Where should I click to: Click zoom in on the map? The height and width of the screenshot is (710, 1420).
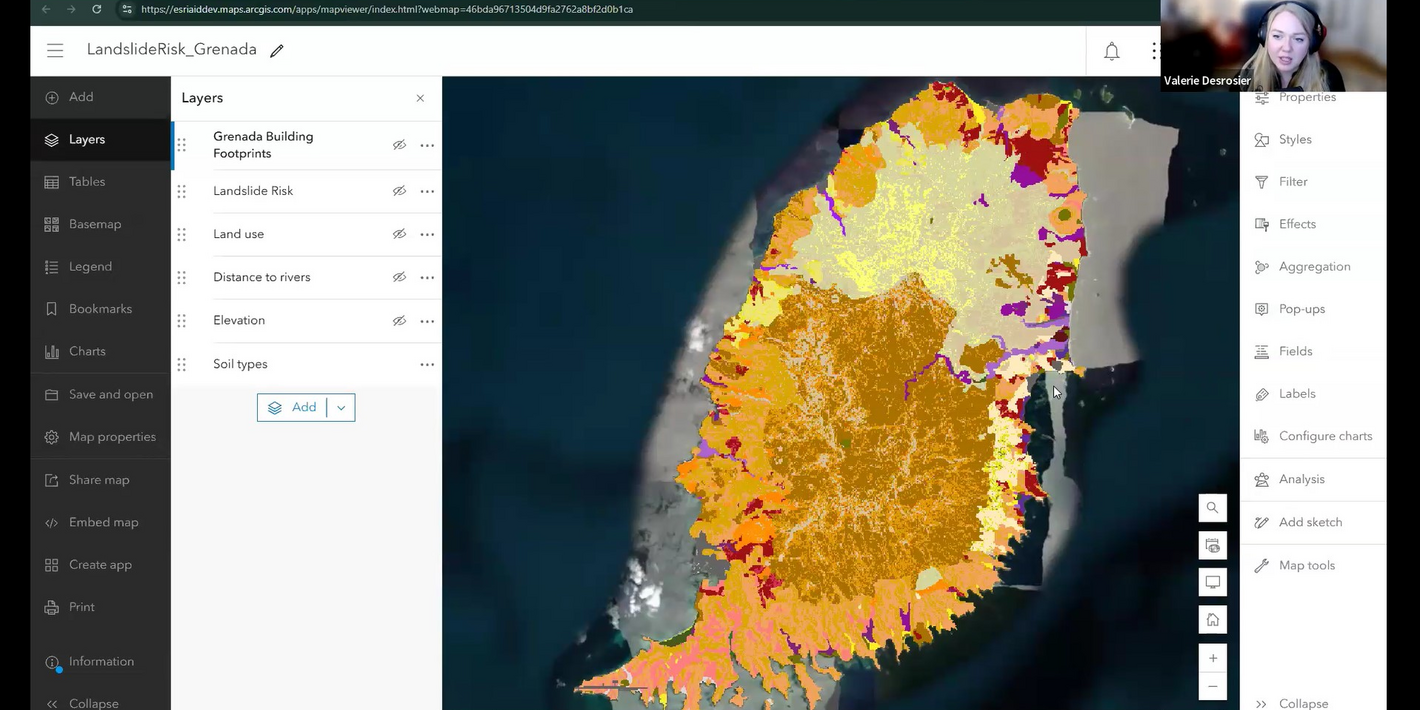(1212, 657)
